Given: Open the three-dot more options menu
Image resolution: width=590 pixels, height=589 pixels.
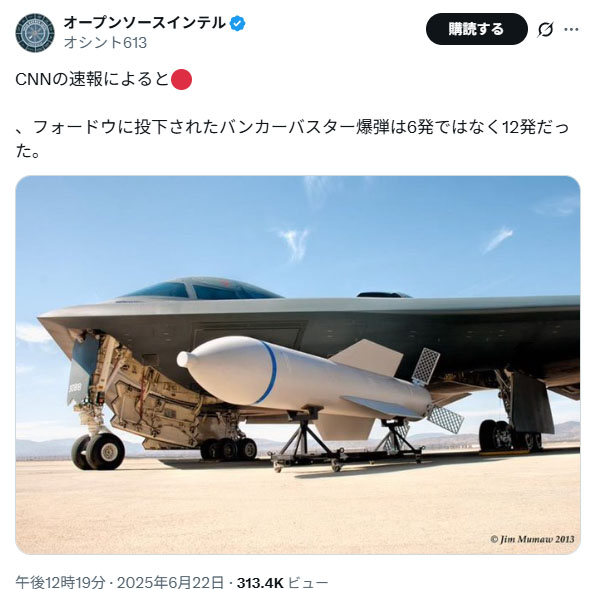Looking at the screenshot, I should pyautogui.click(x=571, y=29).
